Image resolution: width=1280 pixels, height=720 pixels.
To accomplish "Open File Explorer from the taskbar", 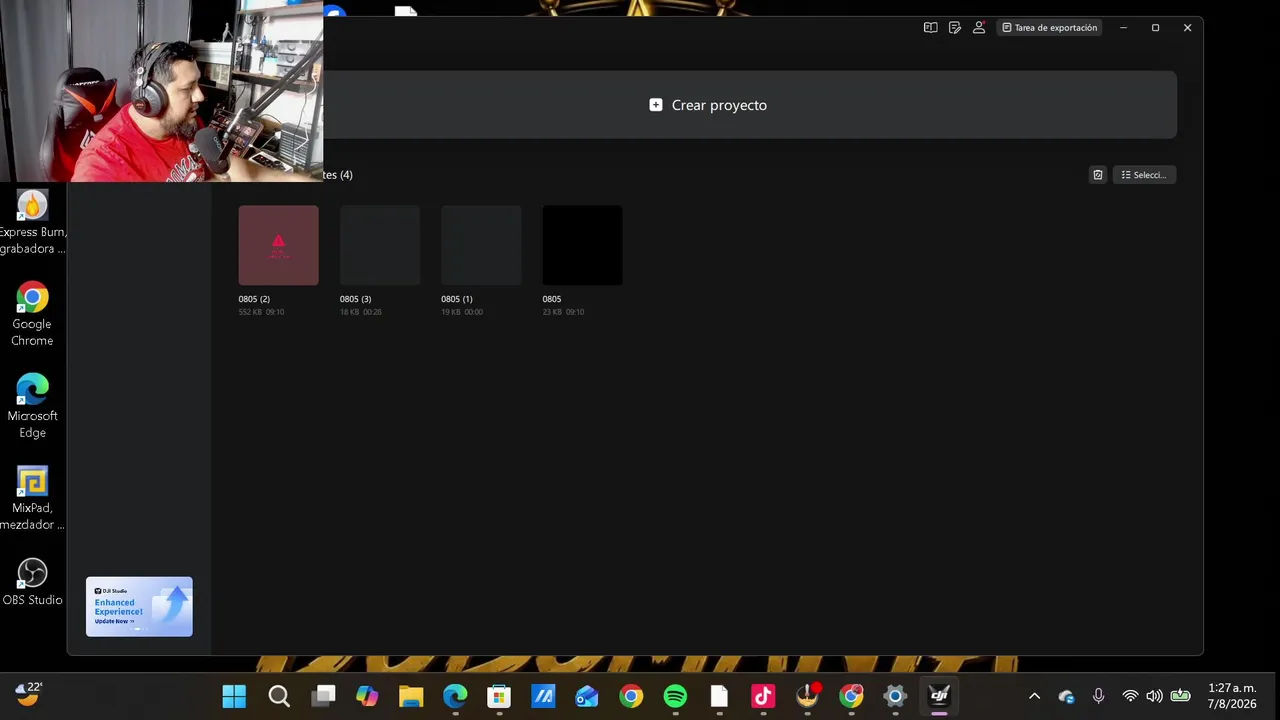I will pyautogui.click(x=411, y=696).
